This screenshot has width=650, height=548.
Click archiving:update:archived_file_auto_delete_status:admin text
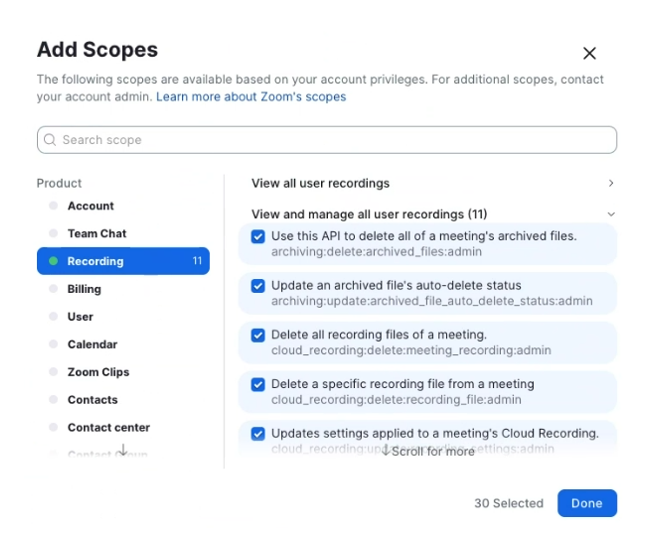[432, 301]
